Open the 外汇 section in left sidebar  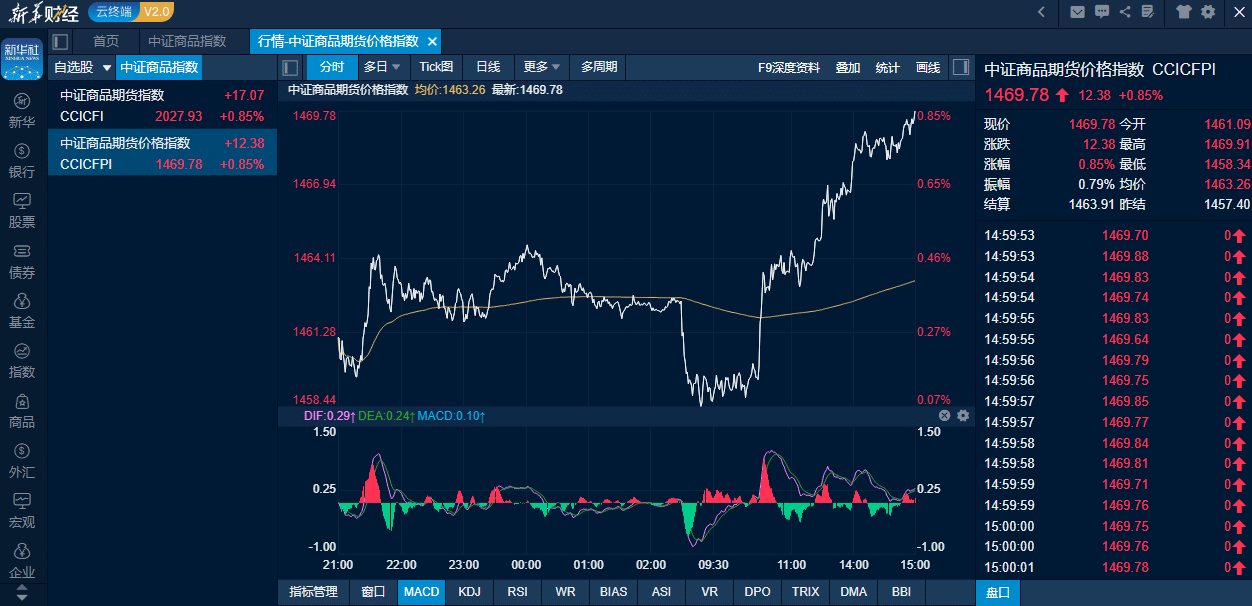22,461
